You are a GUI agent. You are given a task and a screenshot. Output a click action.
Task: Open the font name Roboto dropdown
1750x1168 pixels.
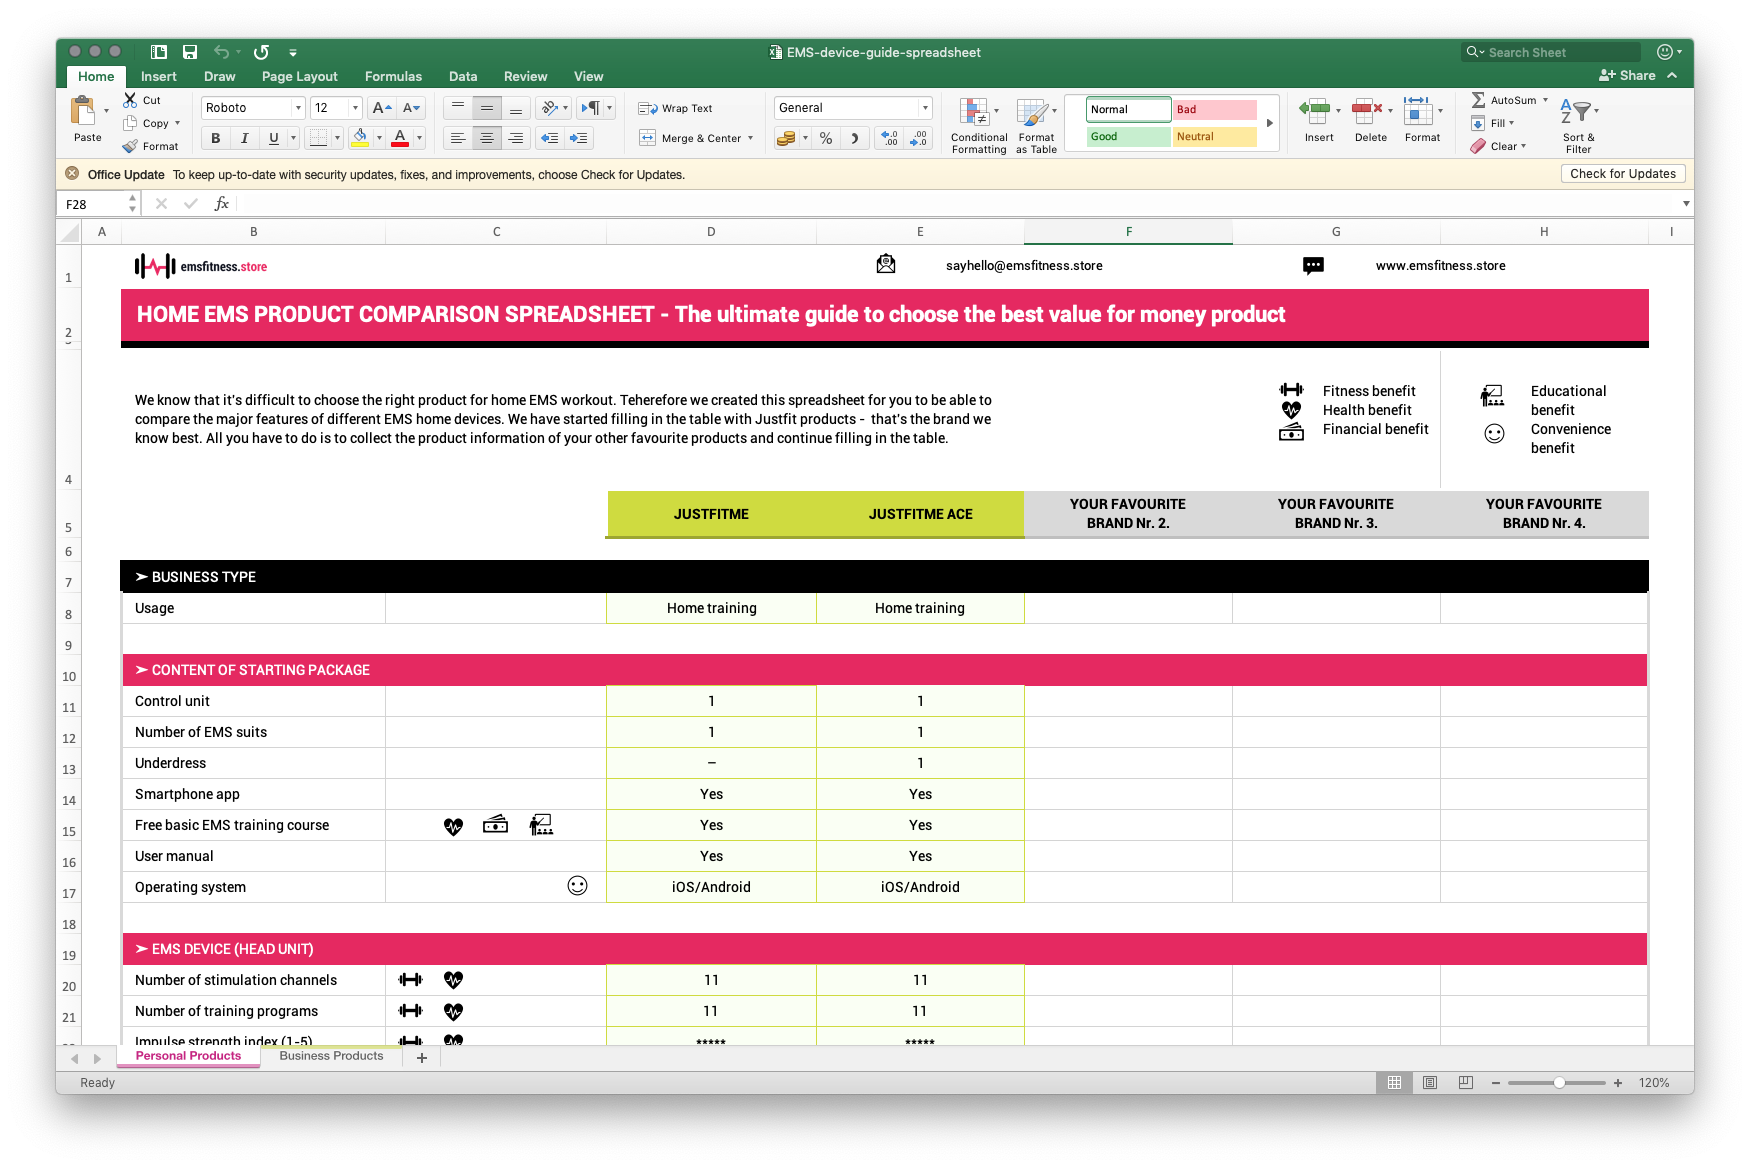(x=298, y=108)
